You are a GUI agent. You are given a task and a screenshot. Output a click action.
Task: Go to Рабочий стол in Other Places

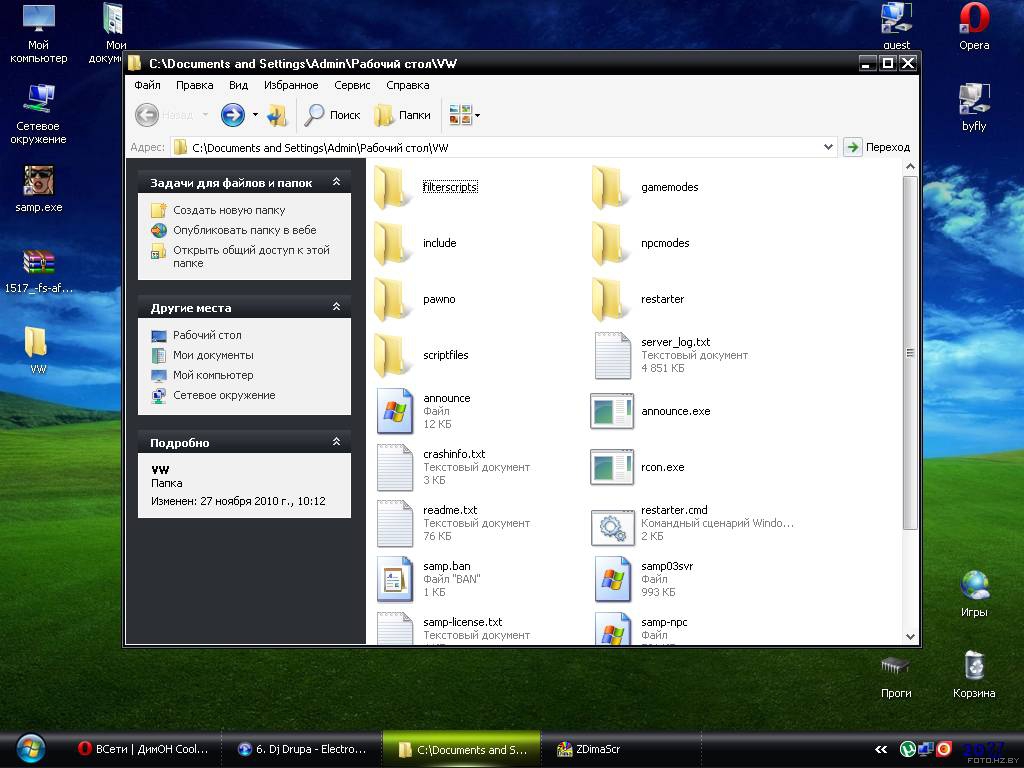pos(207,335)
